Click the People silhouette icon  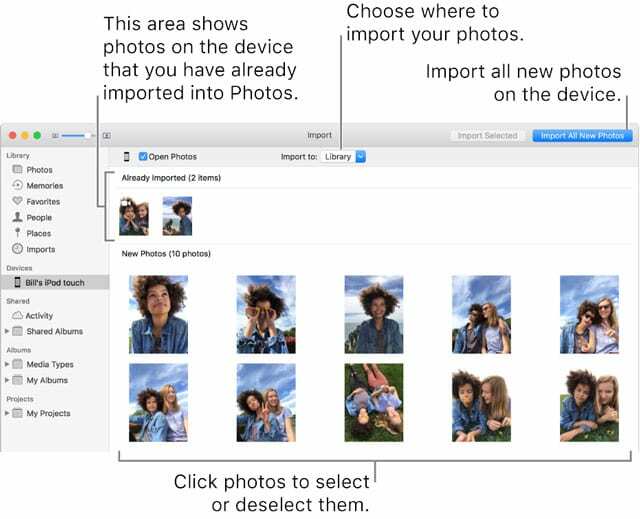click(17, 217)
